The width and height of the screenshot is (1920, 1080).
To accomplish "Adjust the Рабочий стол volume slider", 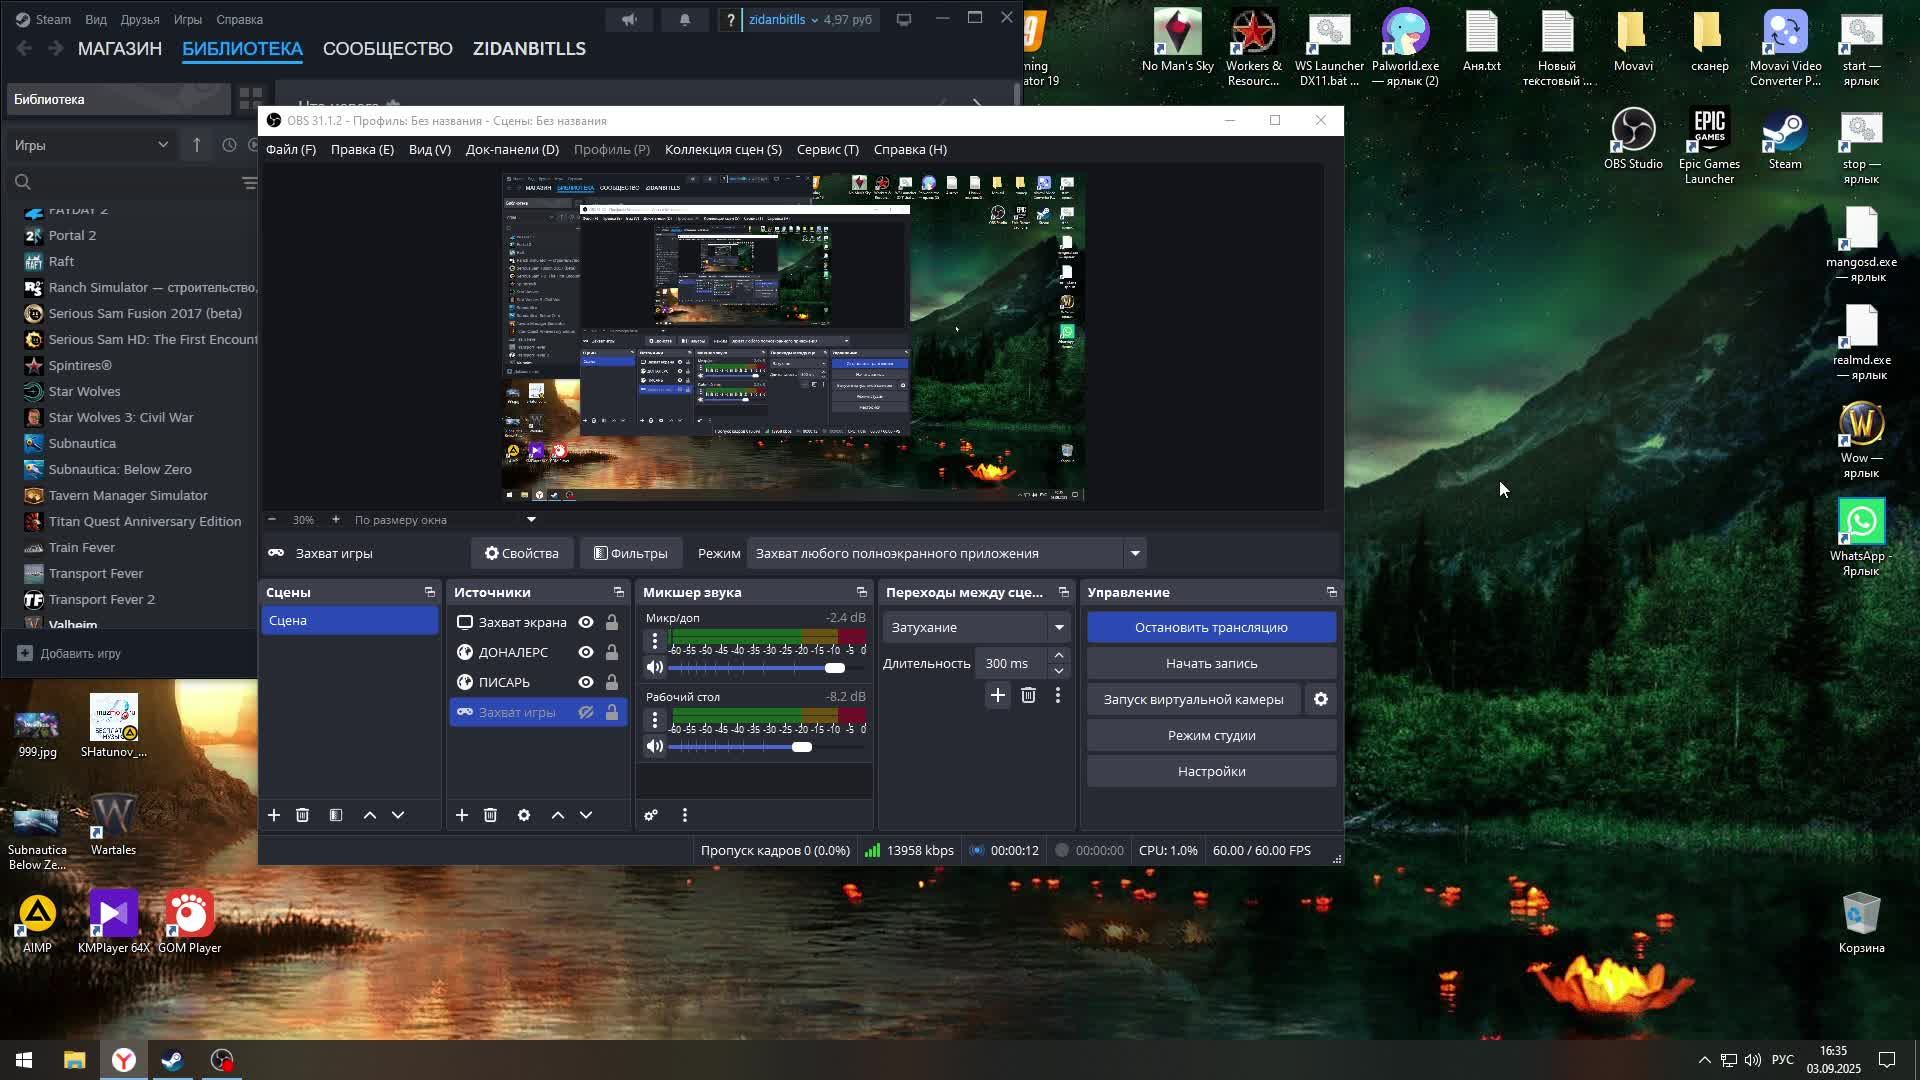I will [x=801, y=747].
